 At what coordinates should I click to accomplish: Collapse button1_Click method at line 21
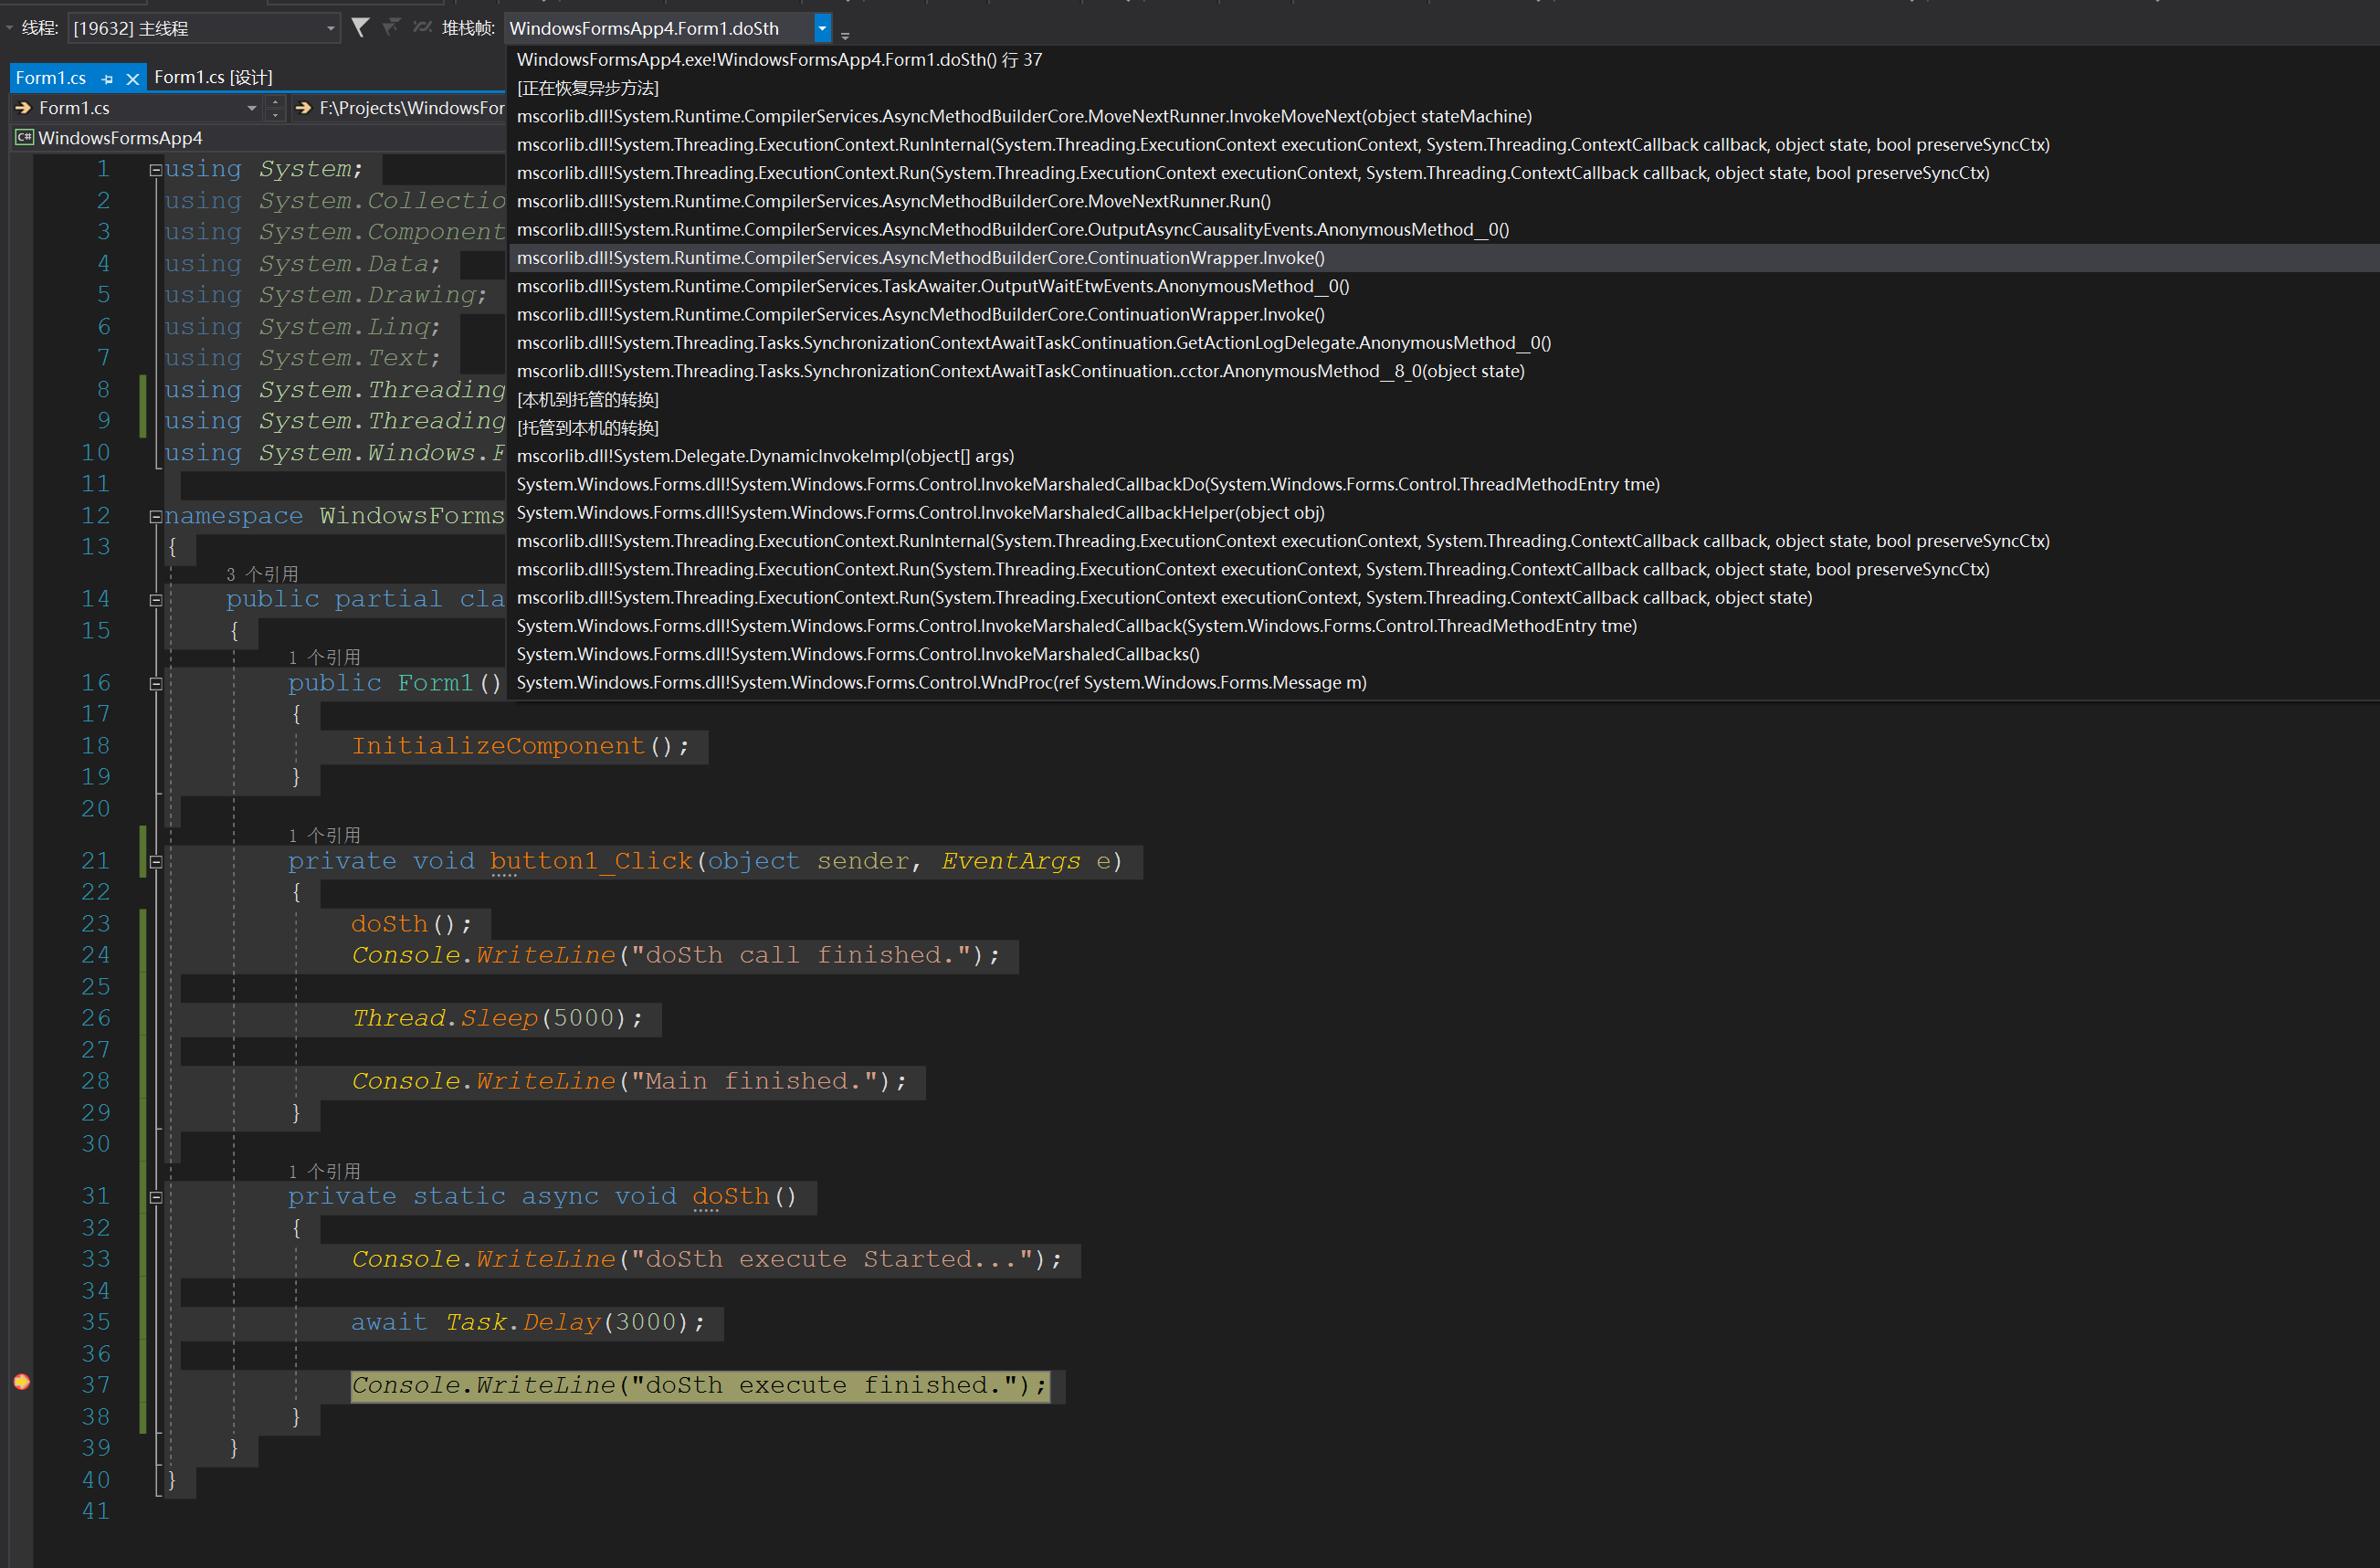(156, 862)
